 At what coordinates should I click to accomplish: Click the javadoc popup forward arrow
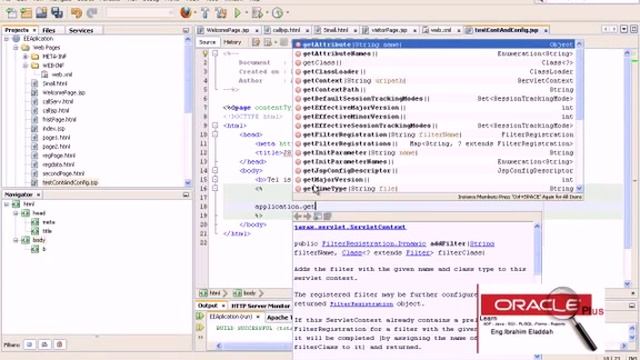pyautogui.click(x=307, y=216)
